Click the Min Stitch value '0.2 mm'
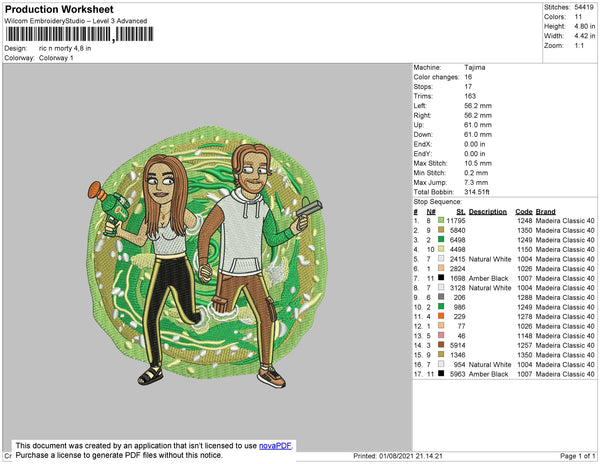Image resolution: width=600 pixels, height=464 pixels. [x=476, y=173]
